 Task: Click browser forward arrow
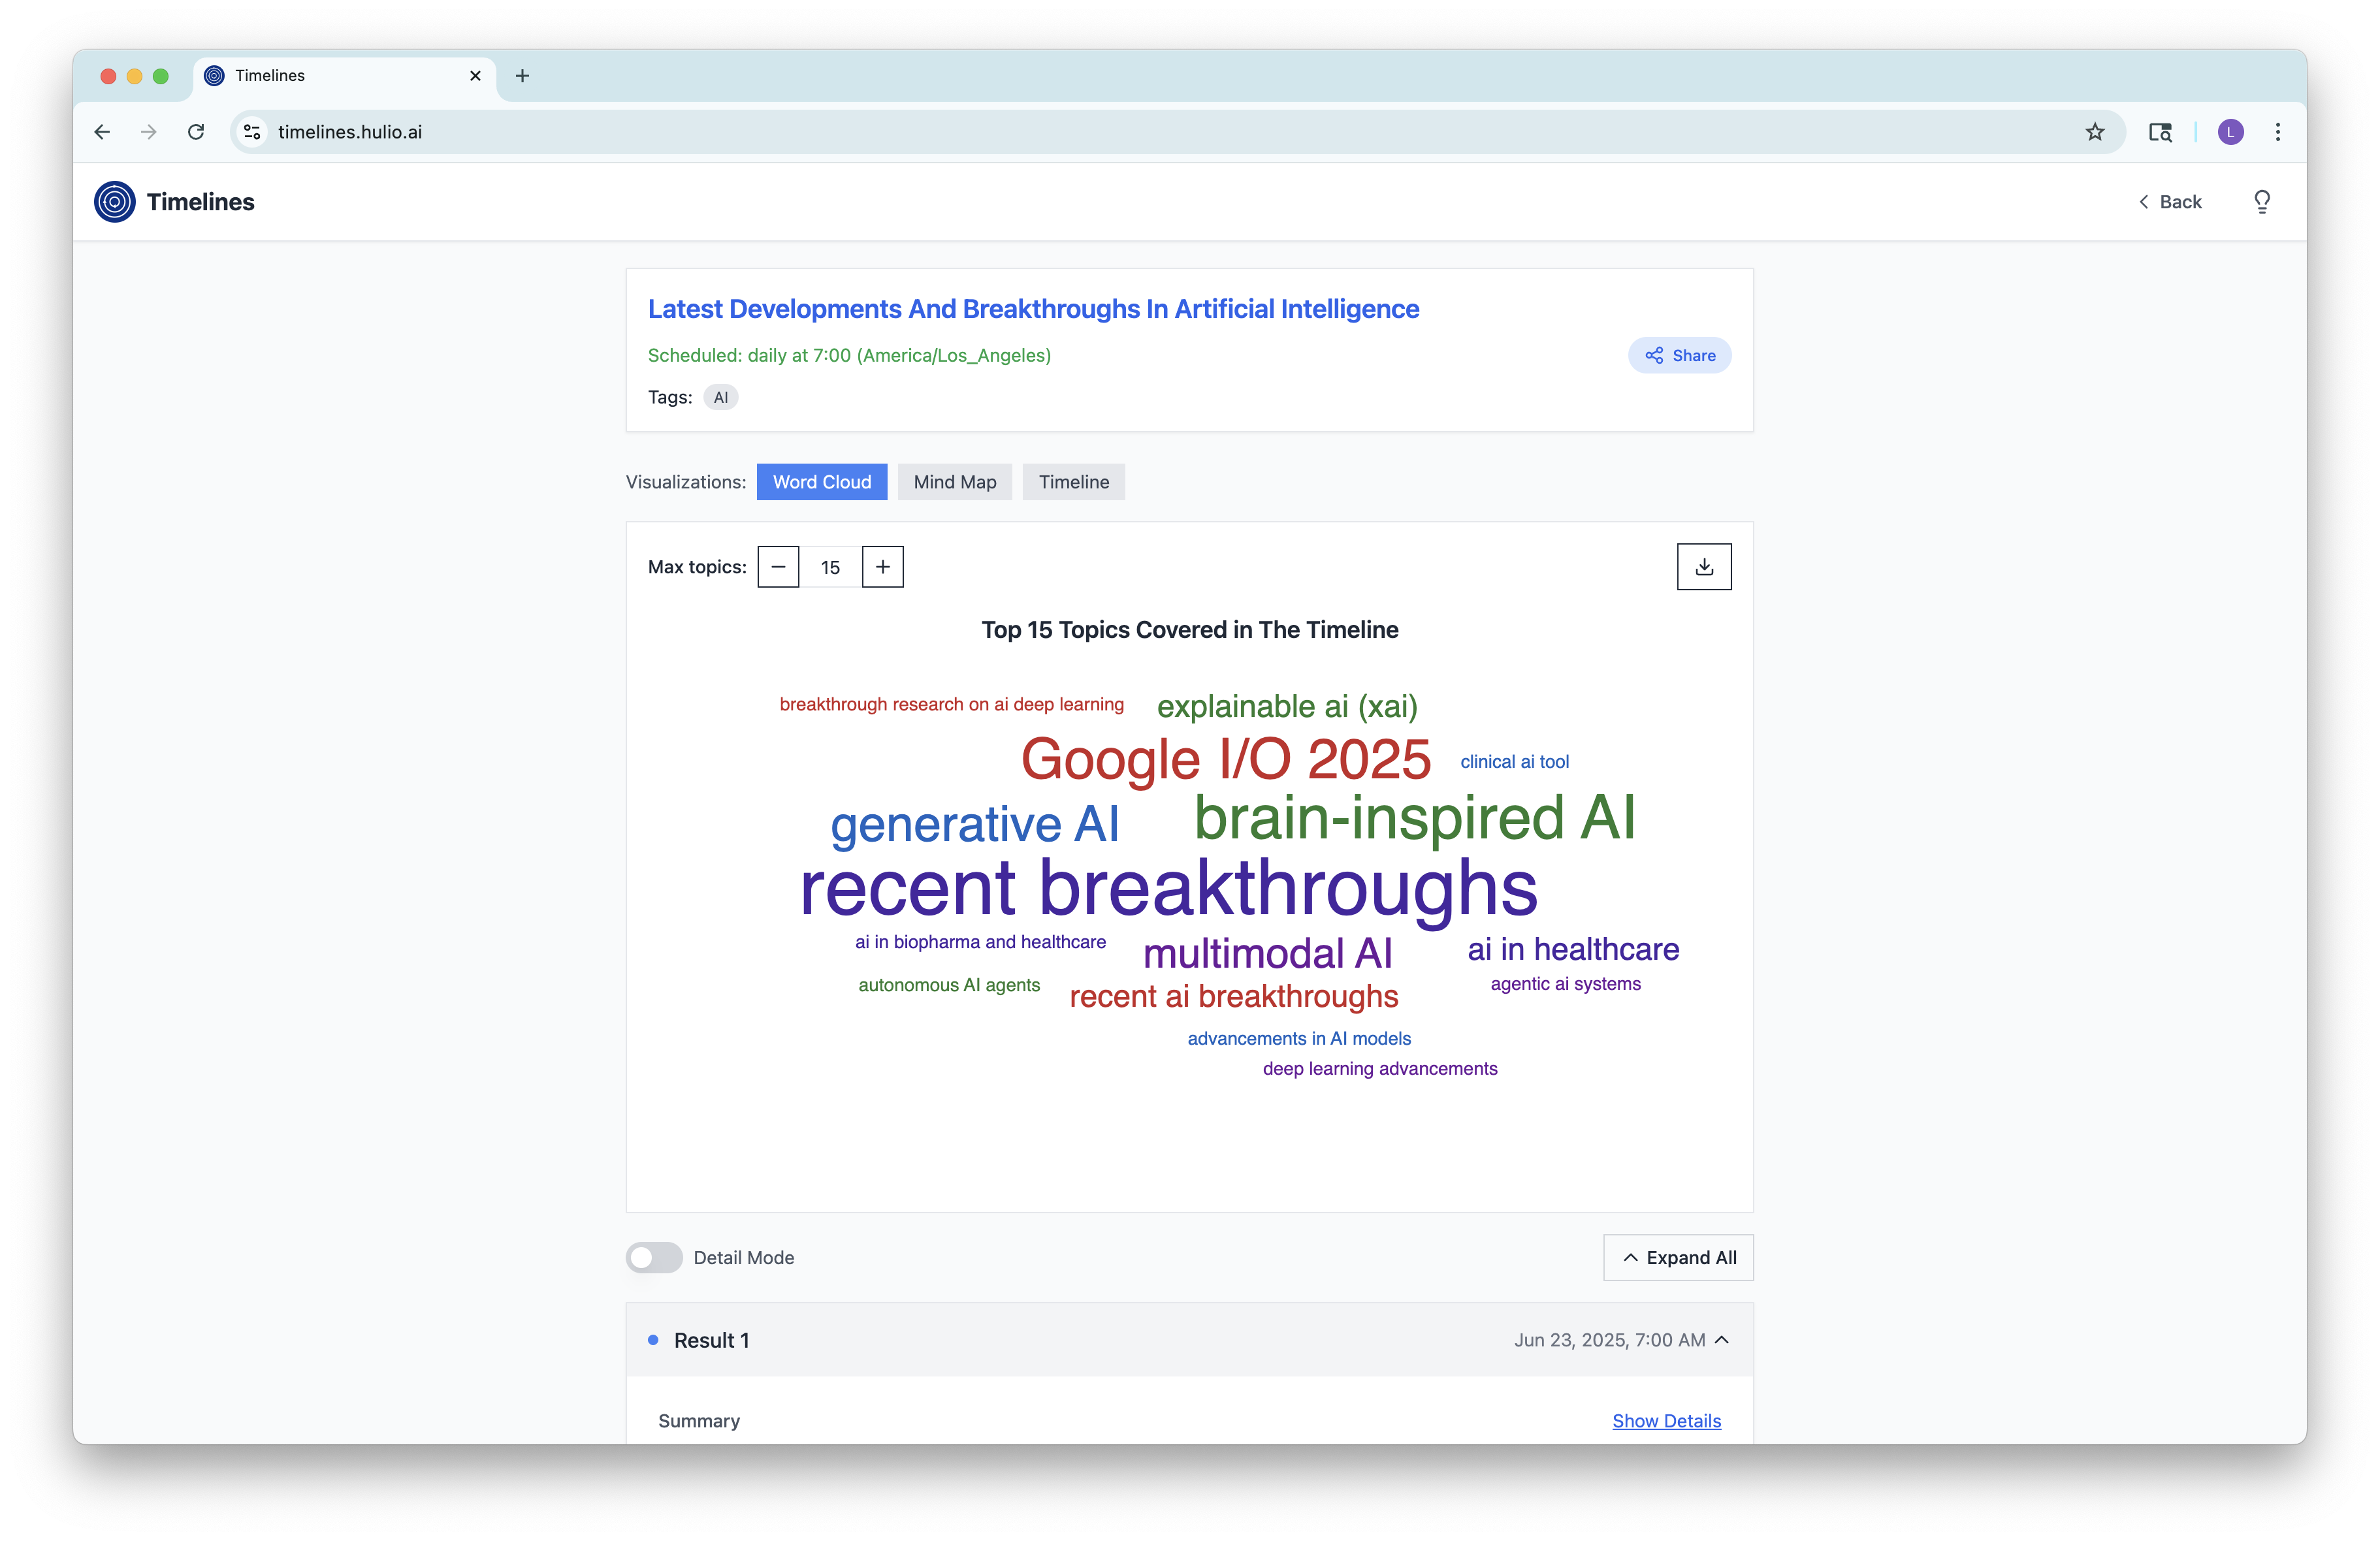[148, 132]
